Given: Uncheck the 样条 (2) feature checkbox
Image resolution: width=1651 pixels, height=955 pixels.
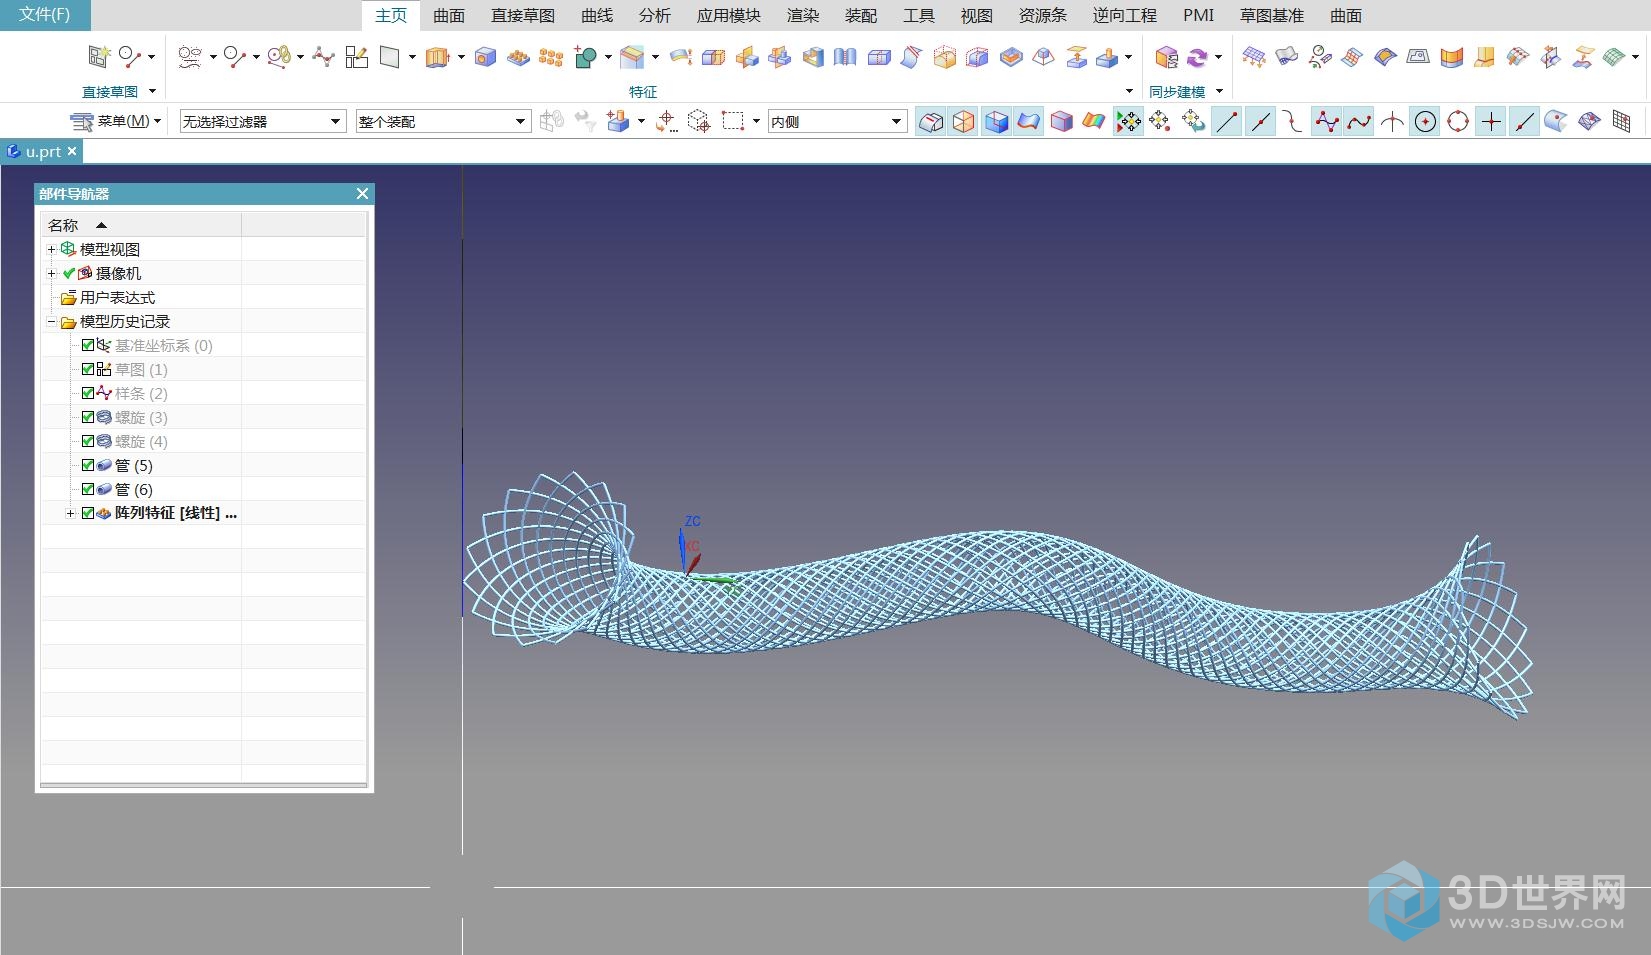Looking at the screenshot, I should click(x=88, y=393).
